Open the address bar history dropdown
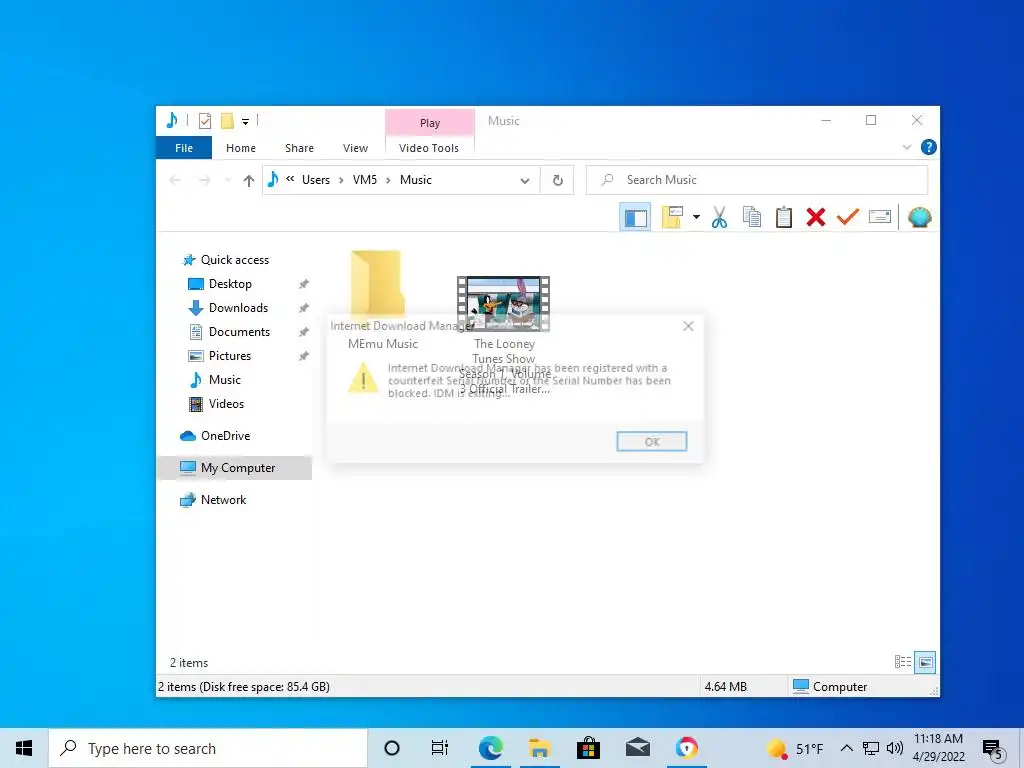This screenshot has height=768, width=1024. [x=524, y=180]
